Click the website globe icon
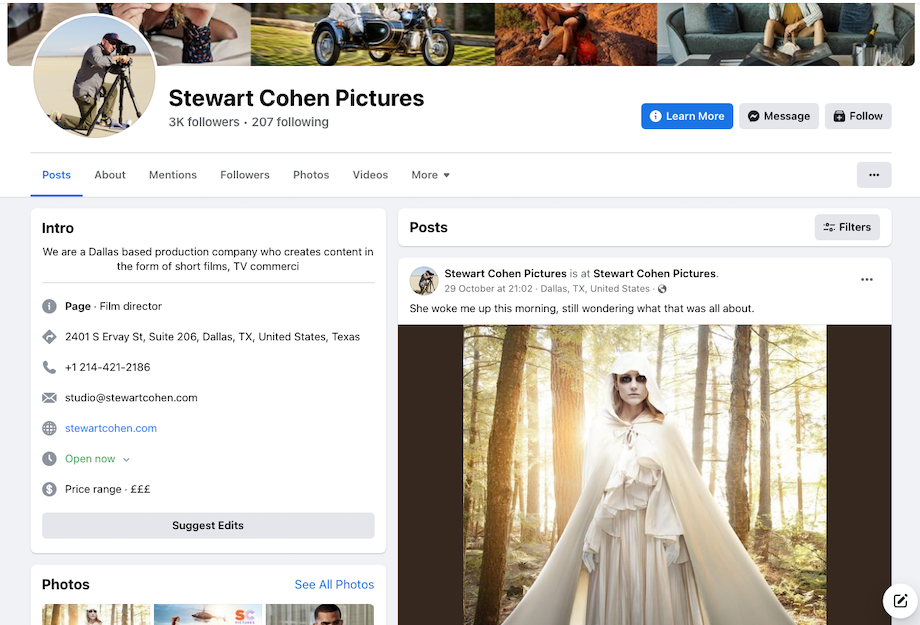Image resolution: width=920 pixels, height=625 pixels. click(x=49, y=428)
